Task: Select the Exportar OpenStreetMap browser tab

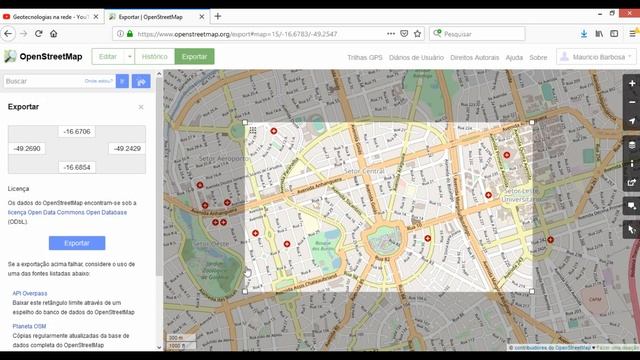Action: tap(156, 17)
